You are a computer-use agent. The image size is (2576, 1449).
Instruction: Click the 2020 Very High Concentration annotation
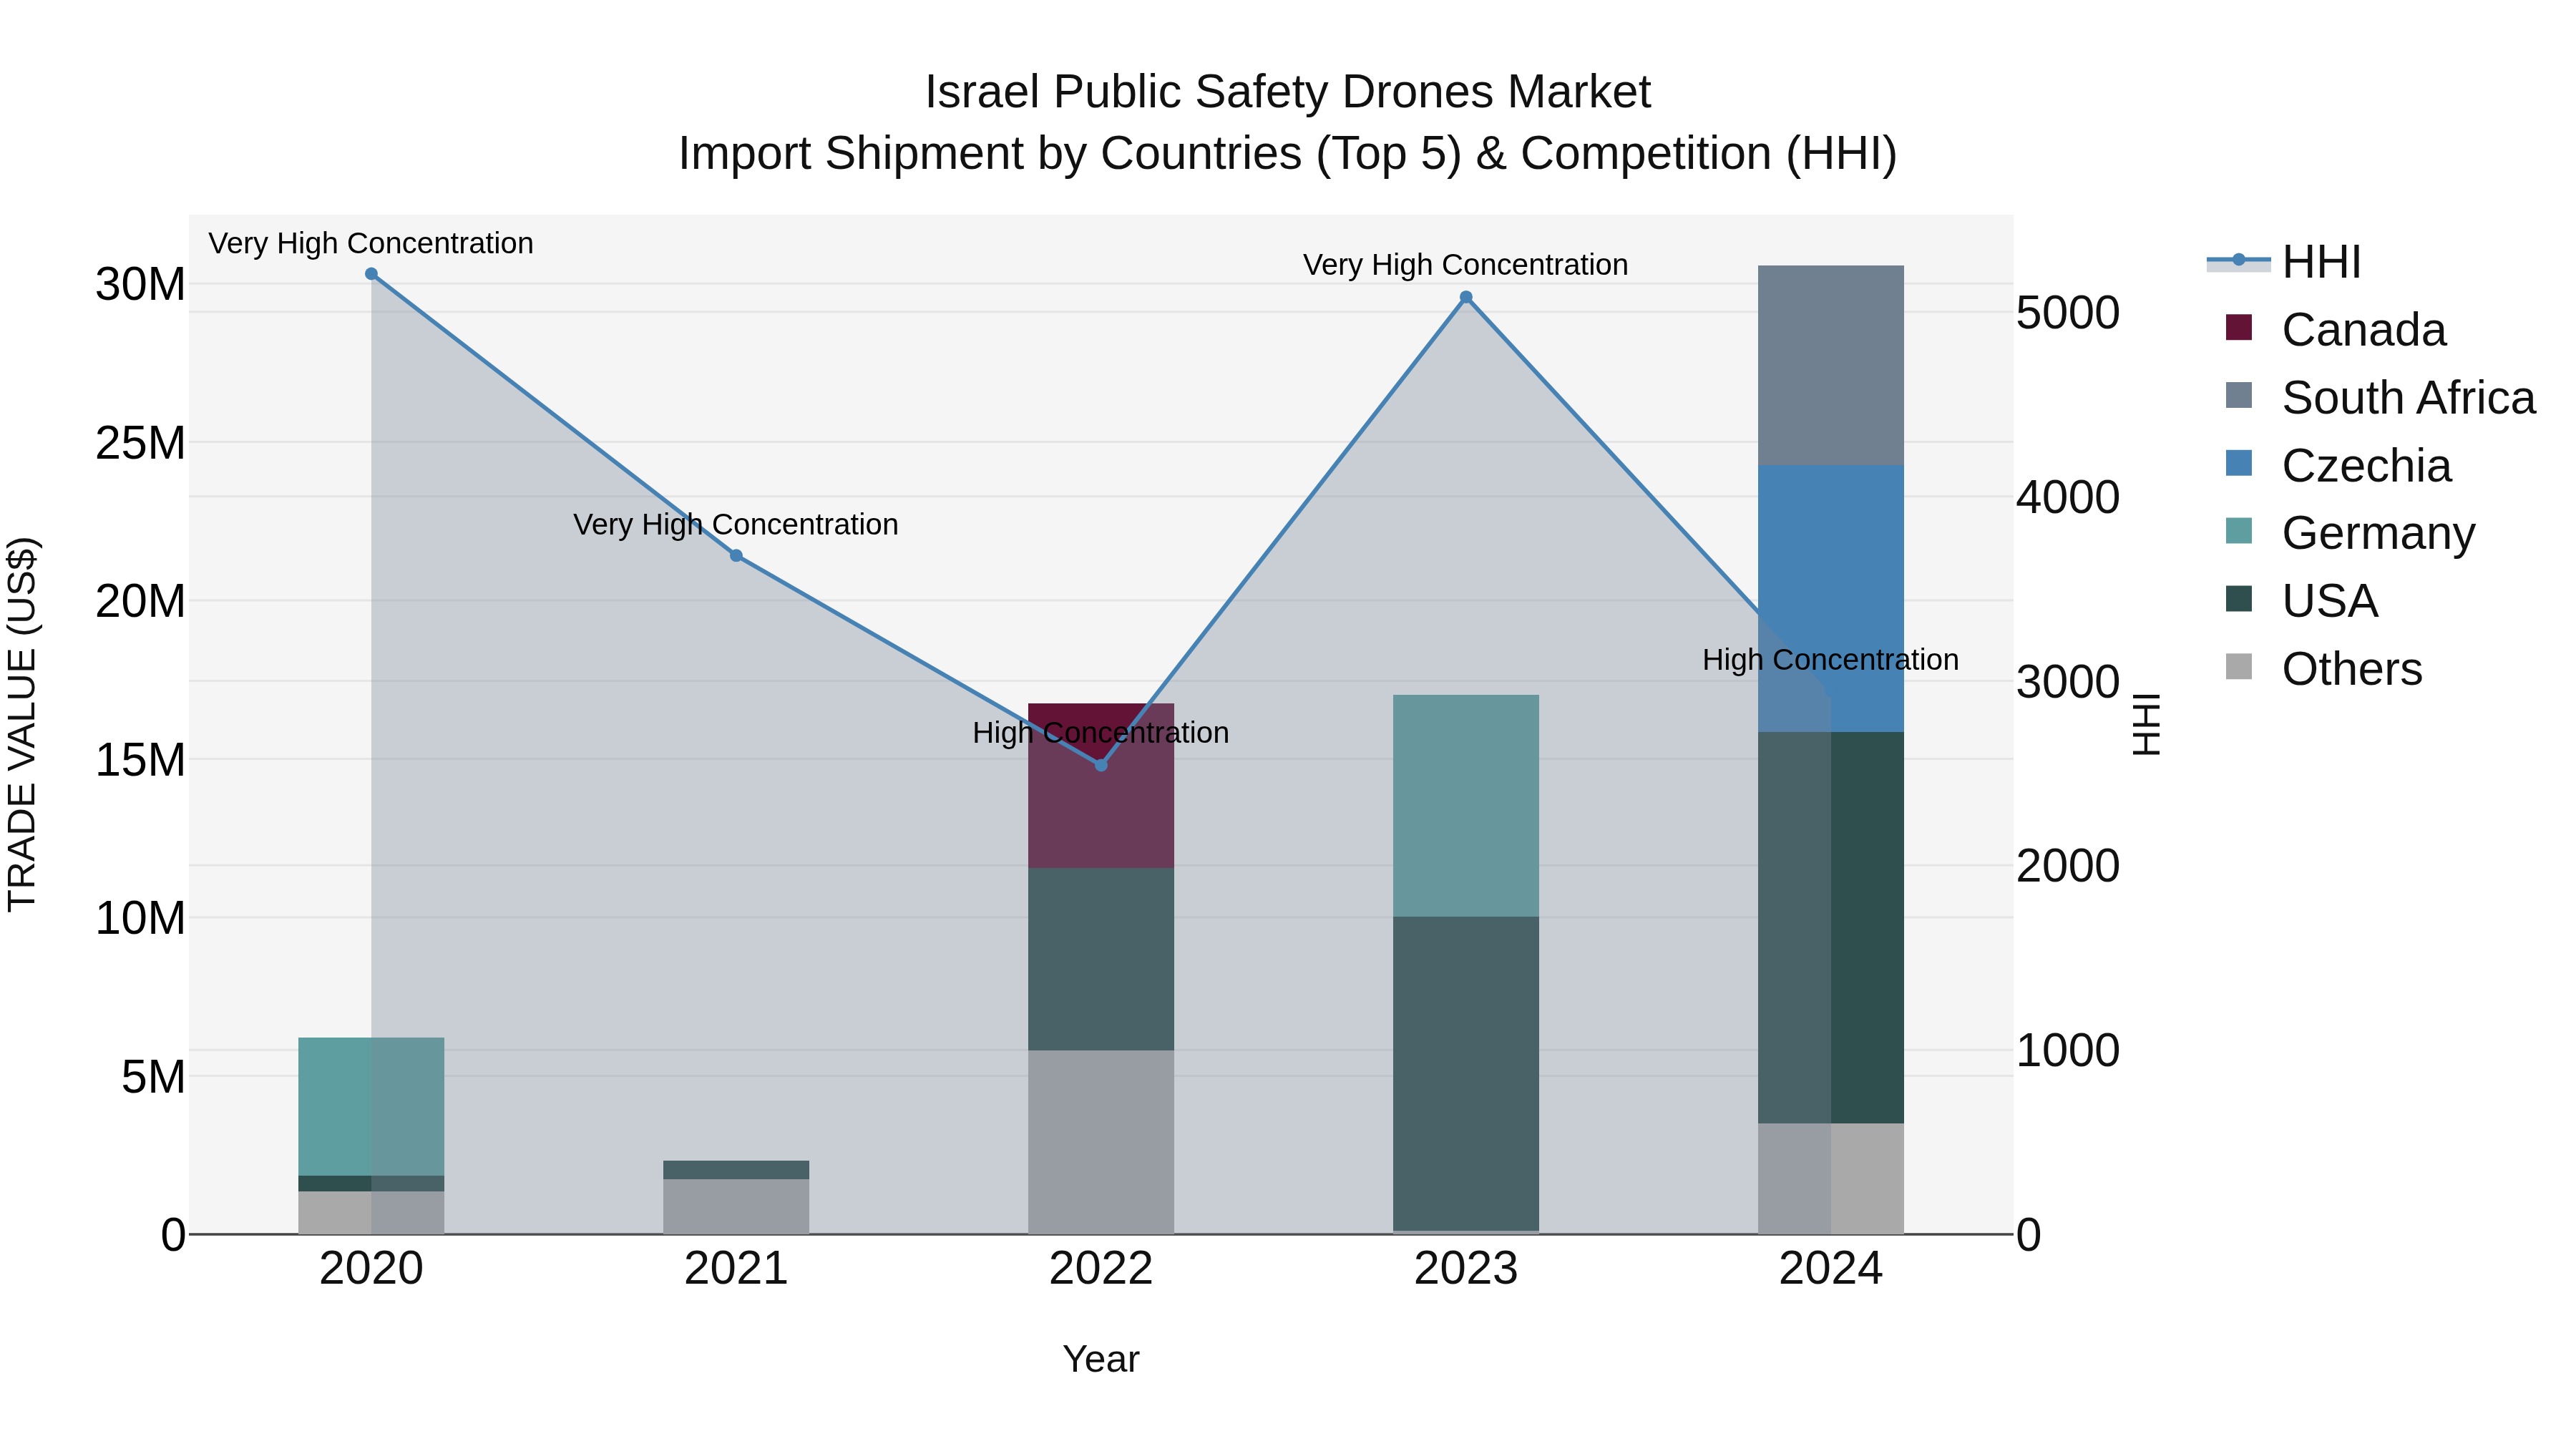click(x=371, y=243)
